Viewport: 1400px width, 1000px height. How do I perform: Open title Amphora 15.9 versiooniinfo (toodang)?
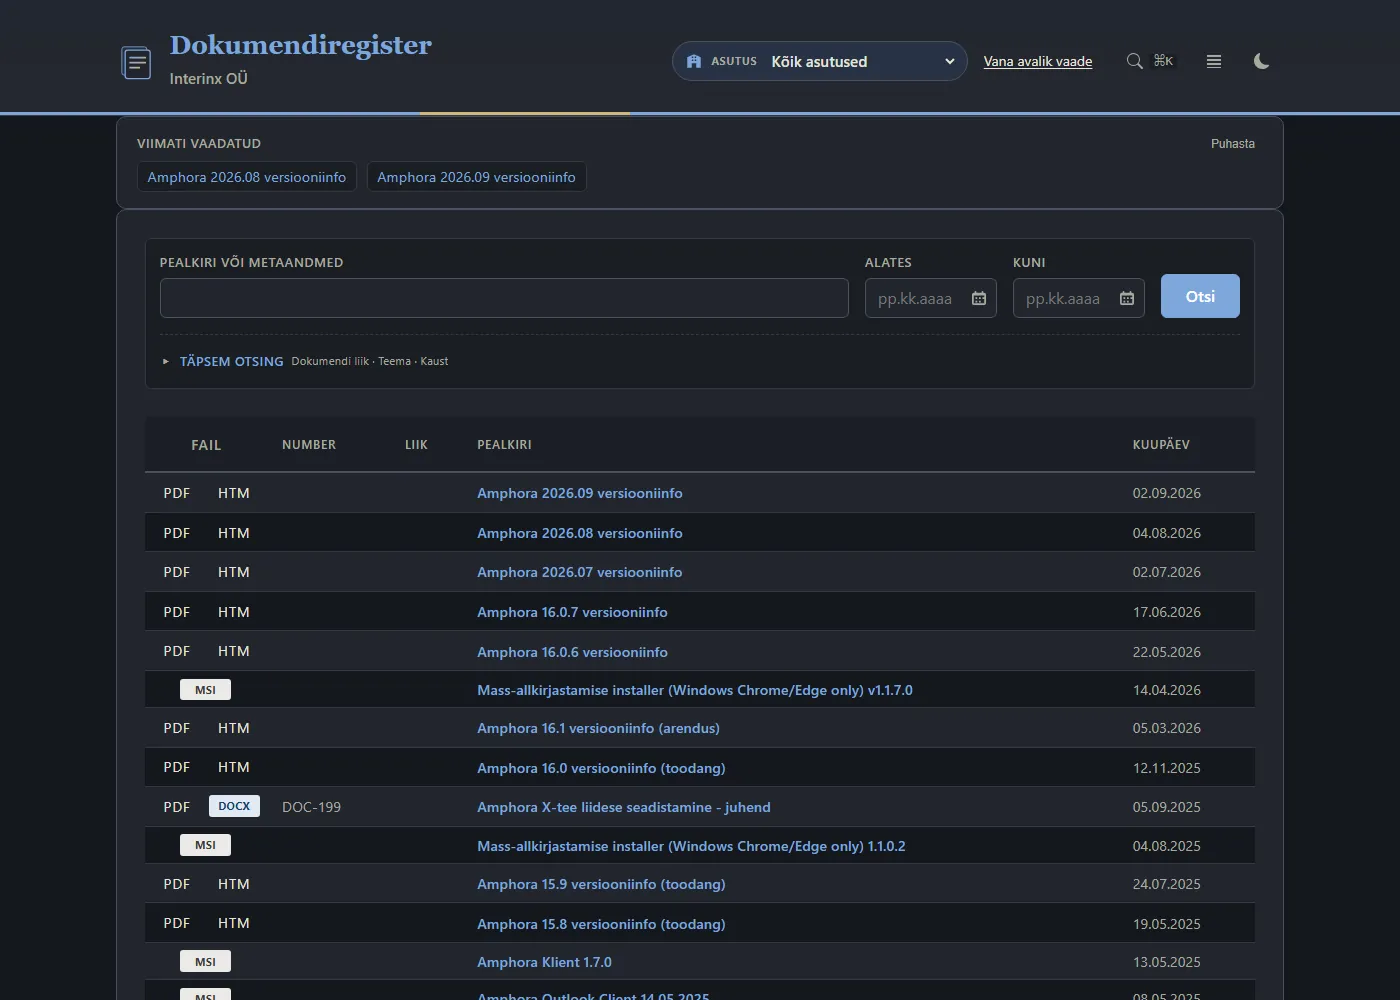tap(601, 884)
